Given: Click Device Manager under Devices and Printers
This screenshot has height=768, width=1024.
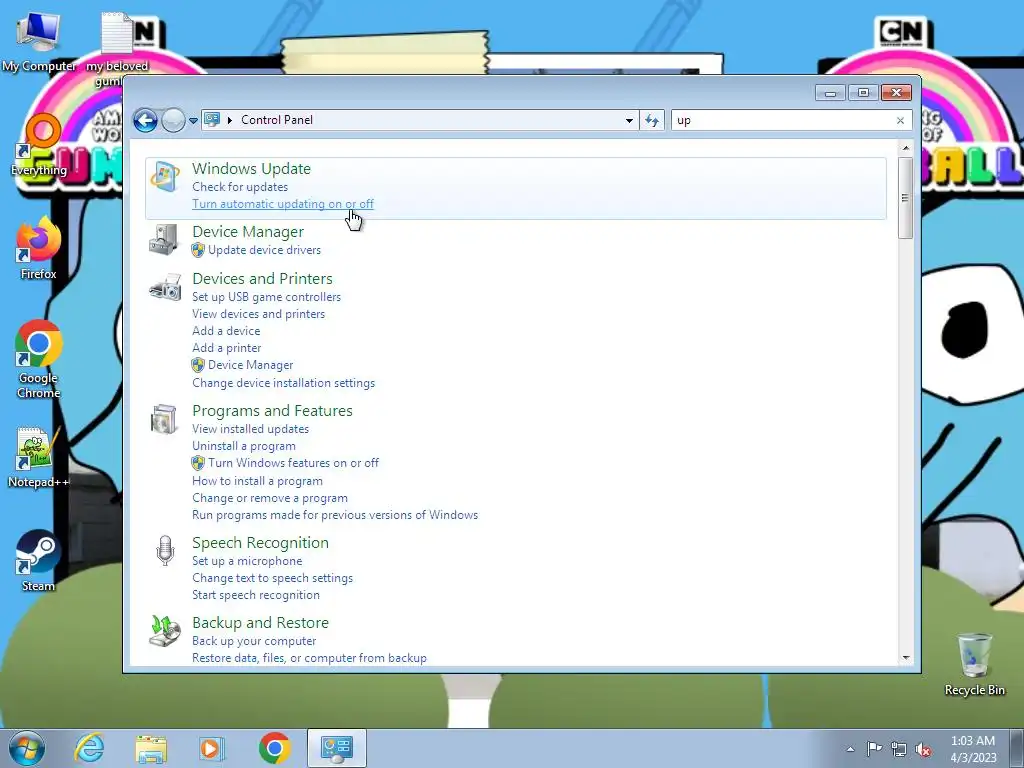Looking at the screenshot, I should (x=250, y=365).
